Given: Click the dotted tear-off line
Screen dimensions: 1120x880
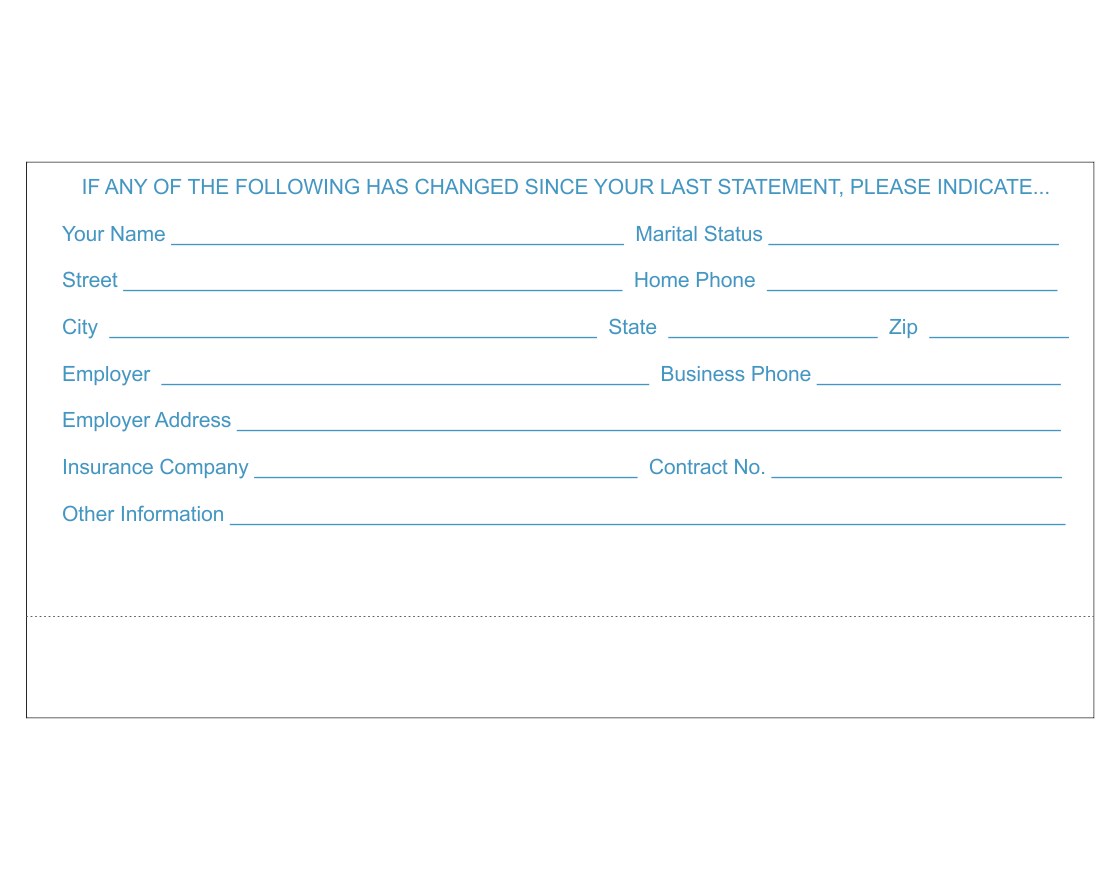Looking at the screenshot, I should tap(560, 616).
